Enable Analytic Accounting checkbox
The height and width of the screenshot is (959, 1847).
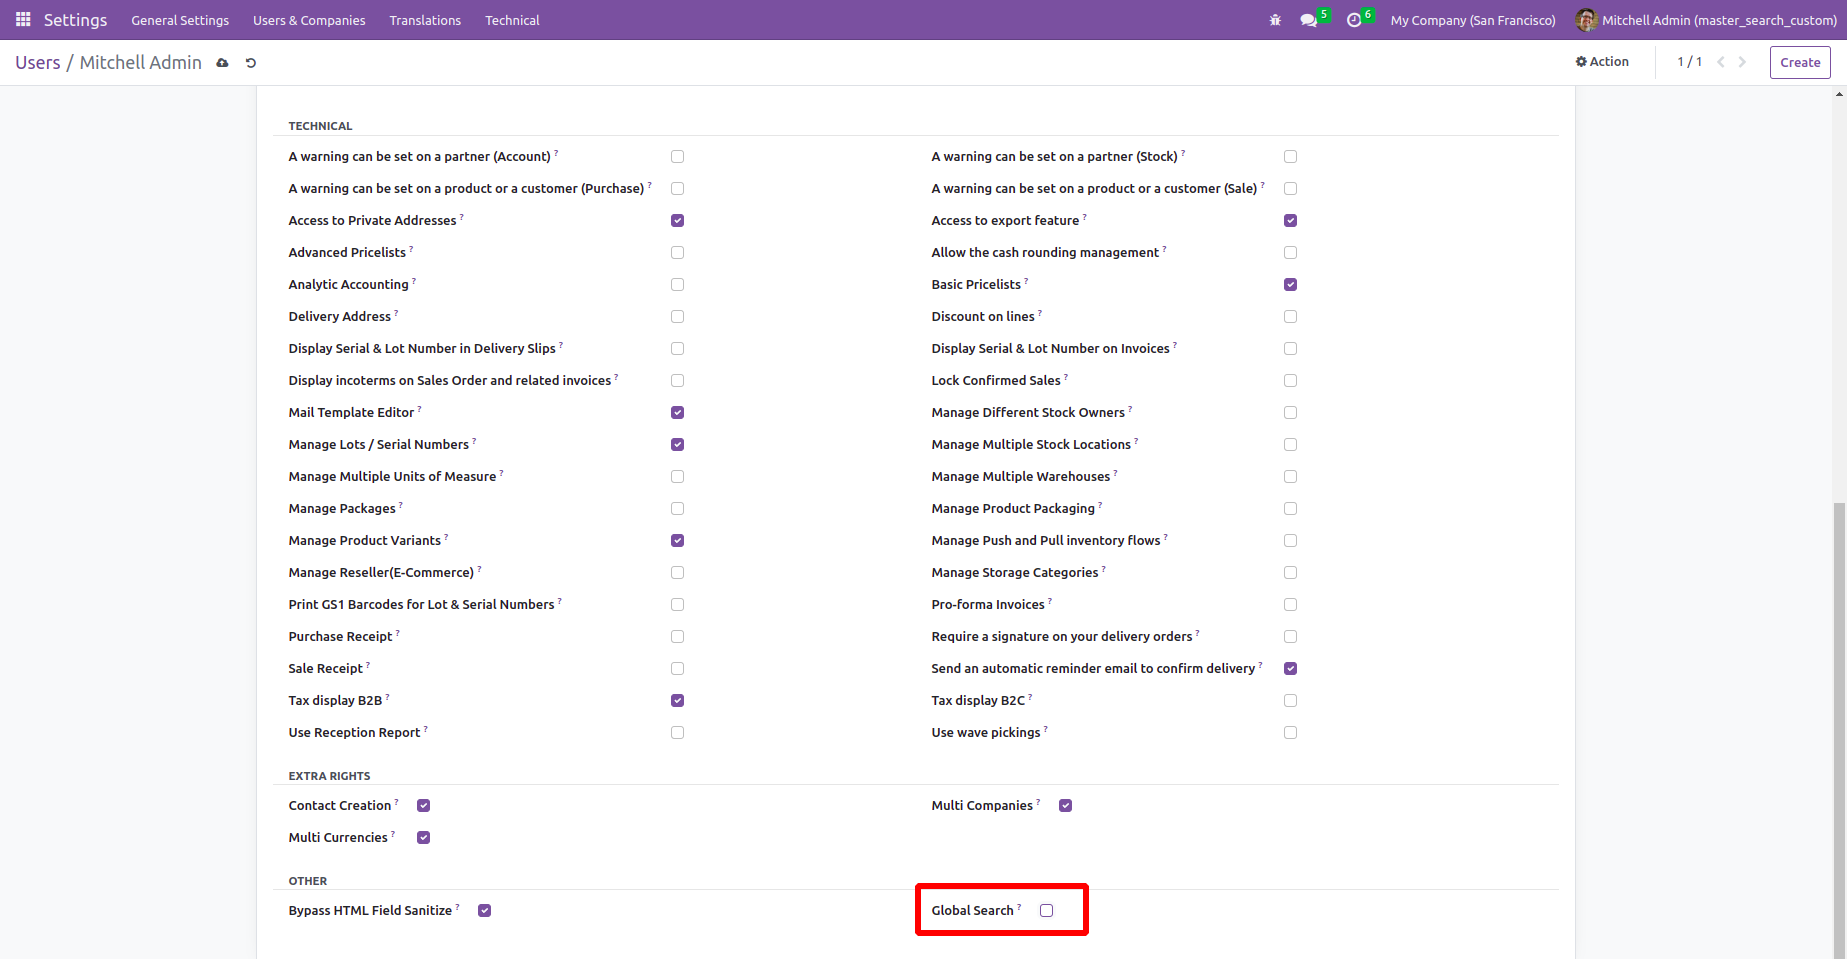677,284
